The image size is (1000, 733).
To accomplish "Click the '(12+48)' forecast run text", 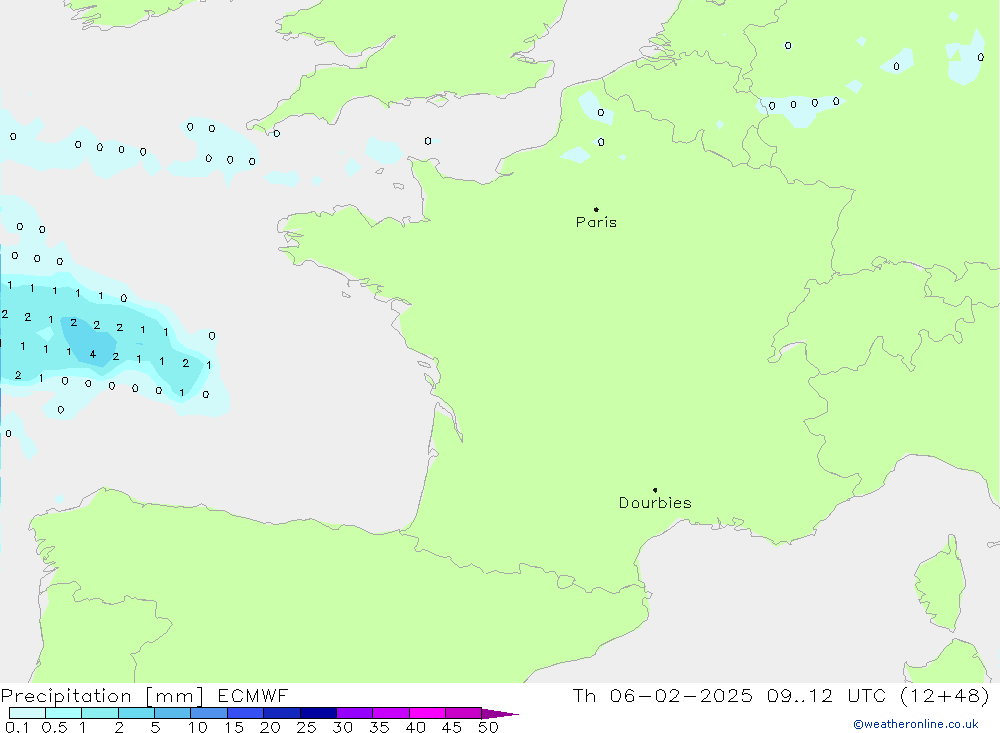I will tap(945, 695).
